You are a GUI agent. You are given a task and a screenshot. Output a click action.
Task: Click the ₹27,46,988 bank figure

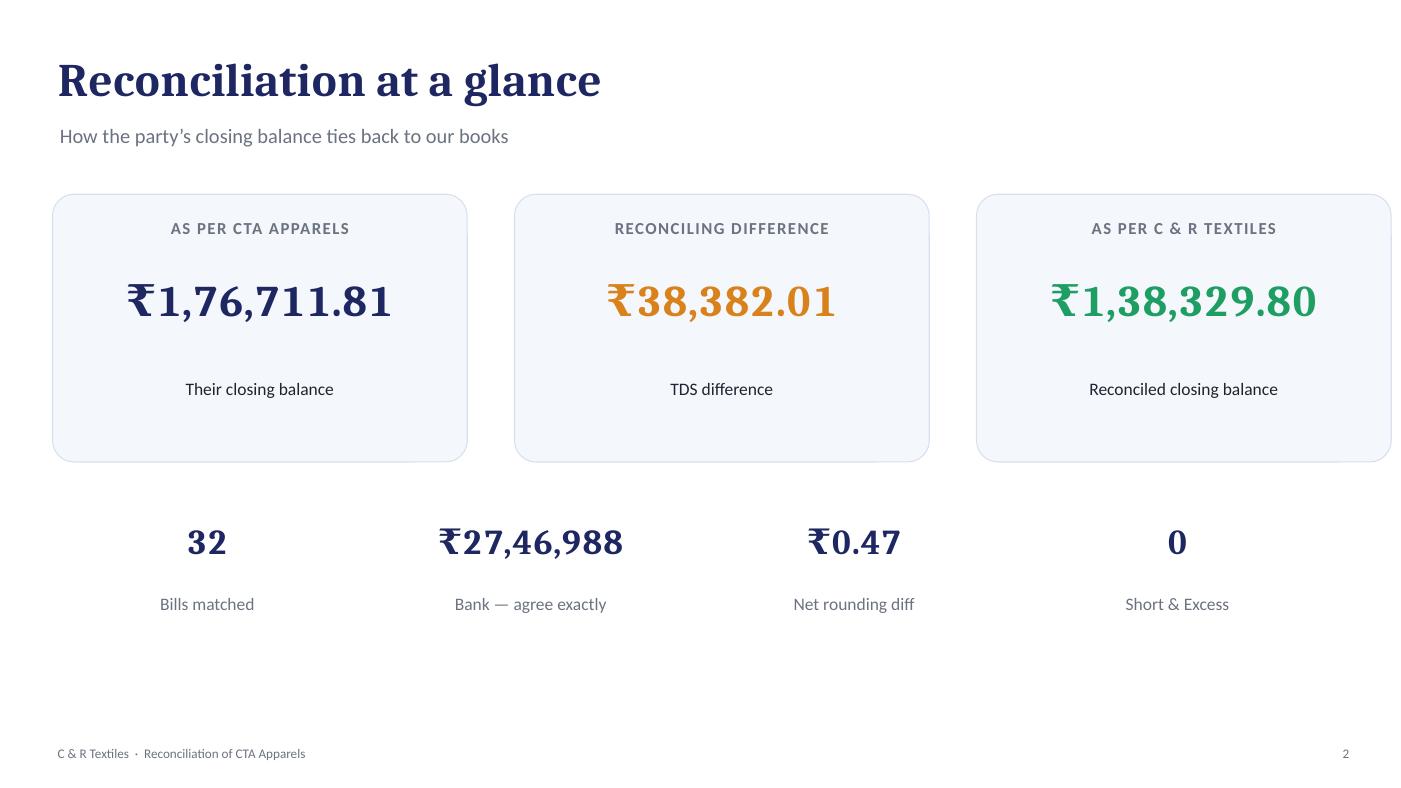pyautogui.click(x=531, y=543)
